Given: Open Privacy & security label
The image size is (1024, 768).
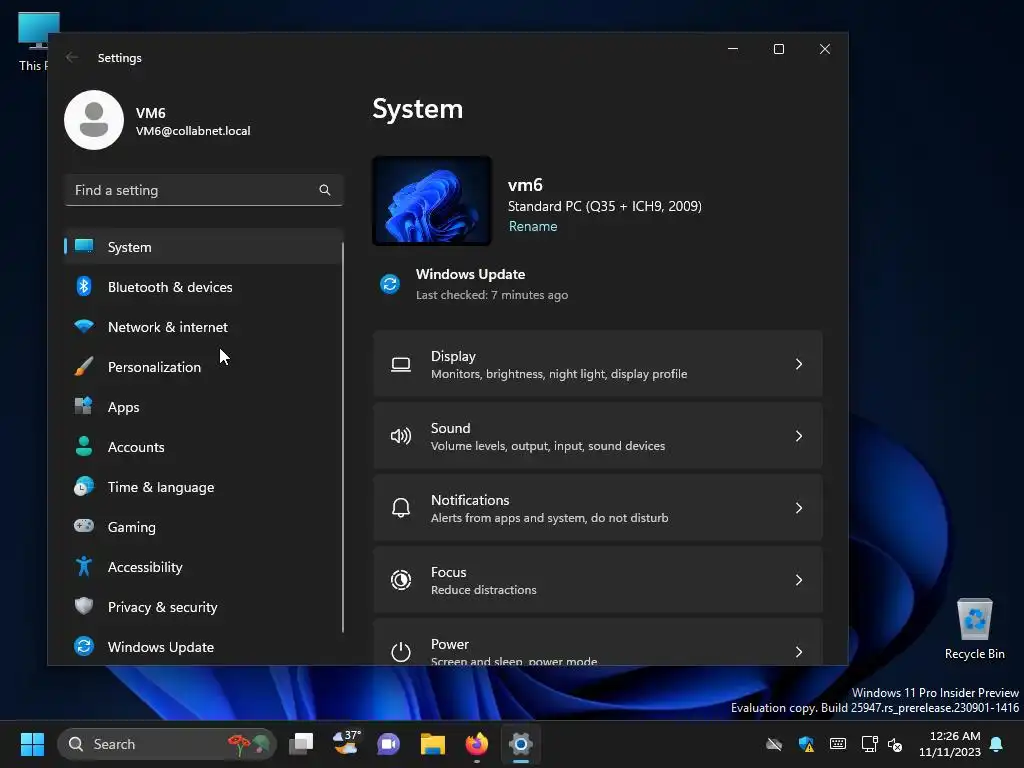Looking at the screenshot, I should tap(163, 607).
